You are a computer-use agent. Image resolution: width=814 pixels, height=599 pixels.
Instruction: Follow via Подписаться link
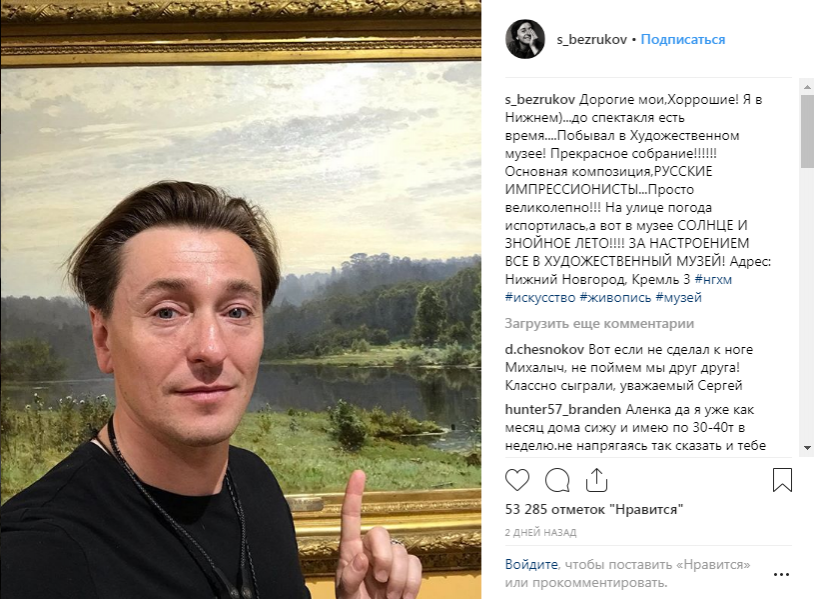pos(683,39)
